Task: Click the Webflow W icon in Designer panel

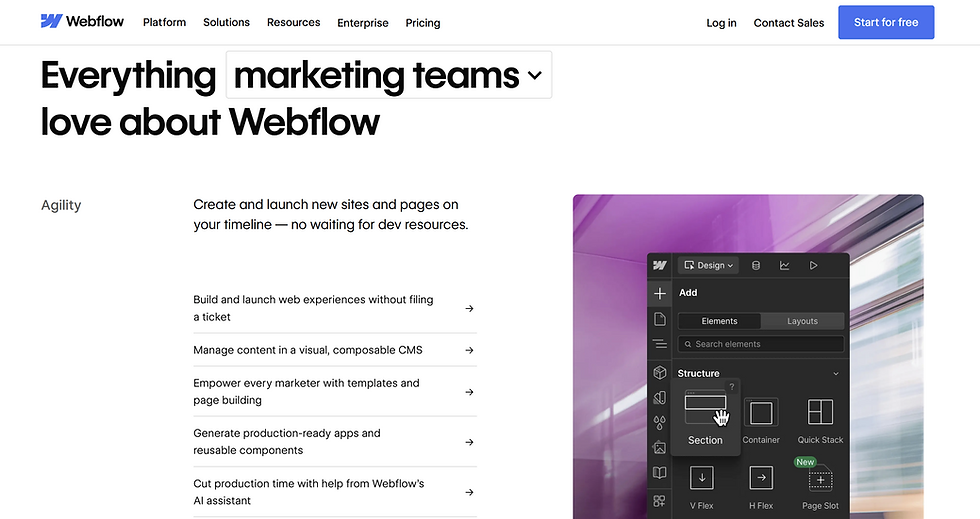Action: click(x=659, y=265)
